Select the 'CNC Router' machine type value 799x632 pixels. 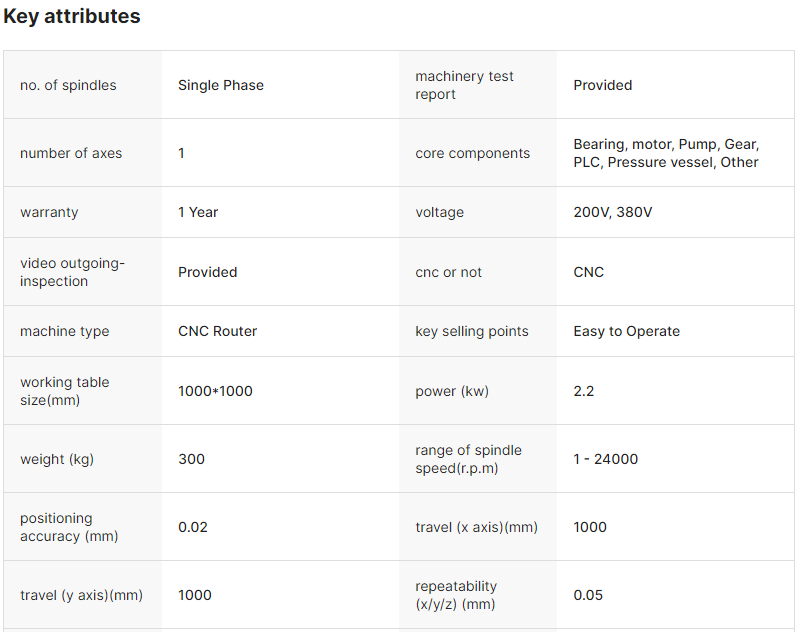(217, 331)
